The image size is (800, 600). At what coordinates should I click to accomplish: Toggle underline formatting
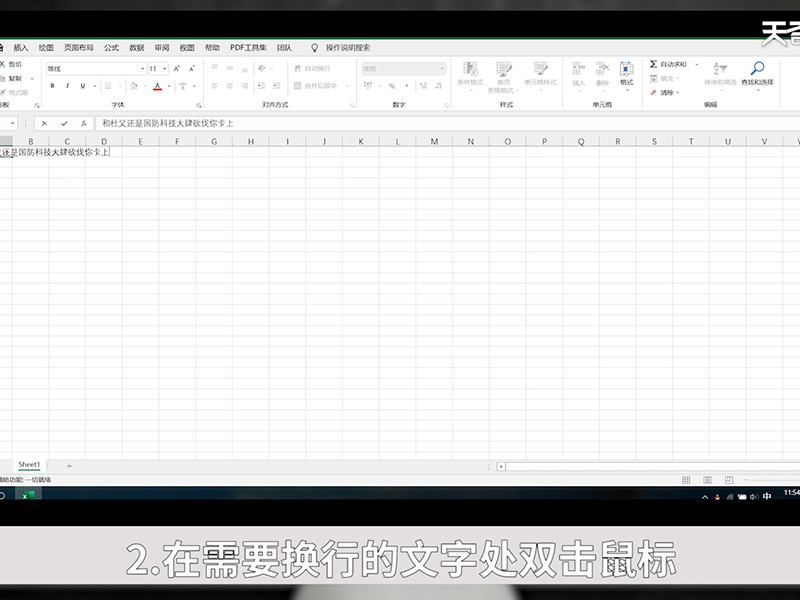pos(82,86)
